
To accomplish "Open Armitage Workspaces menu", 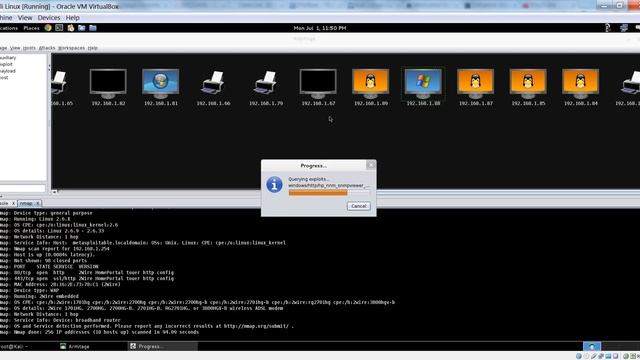I will [71, 48].
